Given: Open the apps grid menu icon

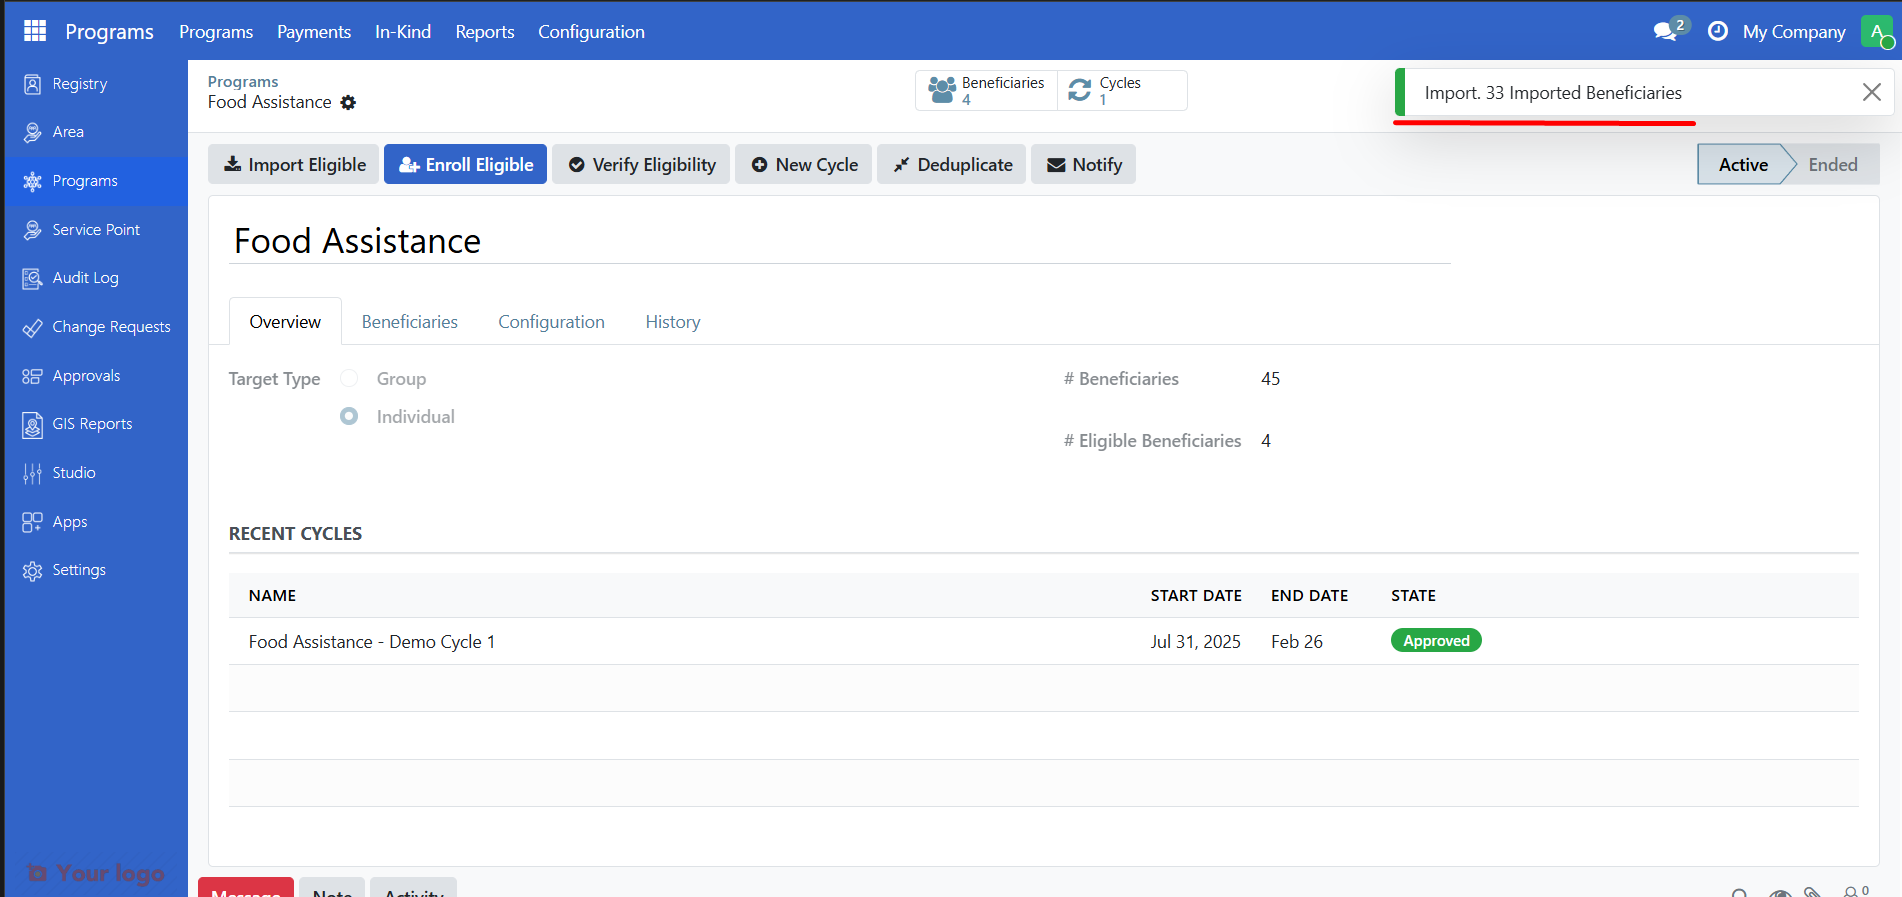Looking at the screenshot, I should pyautogui.click(x=35, y=31).
